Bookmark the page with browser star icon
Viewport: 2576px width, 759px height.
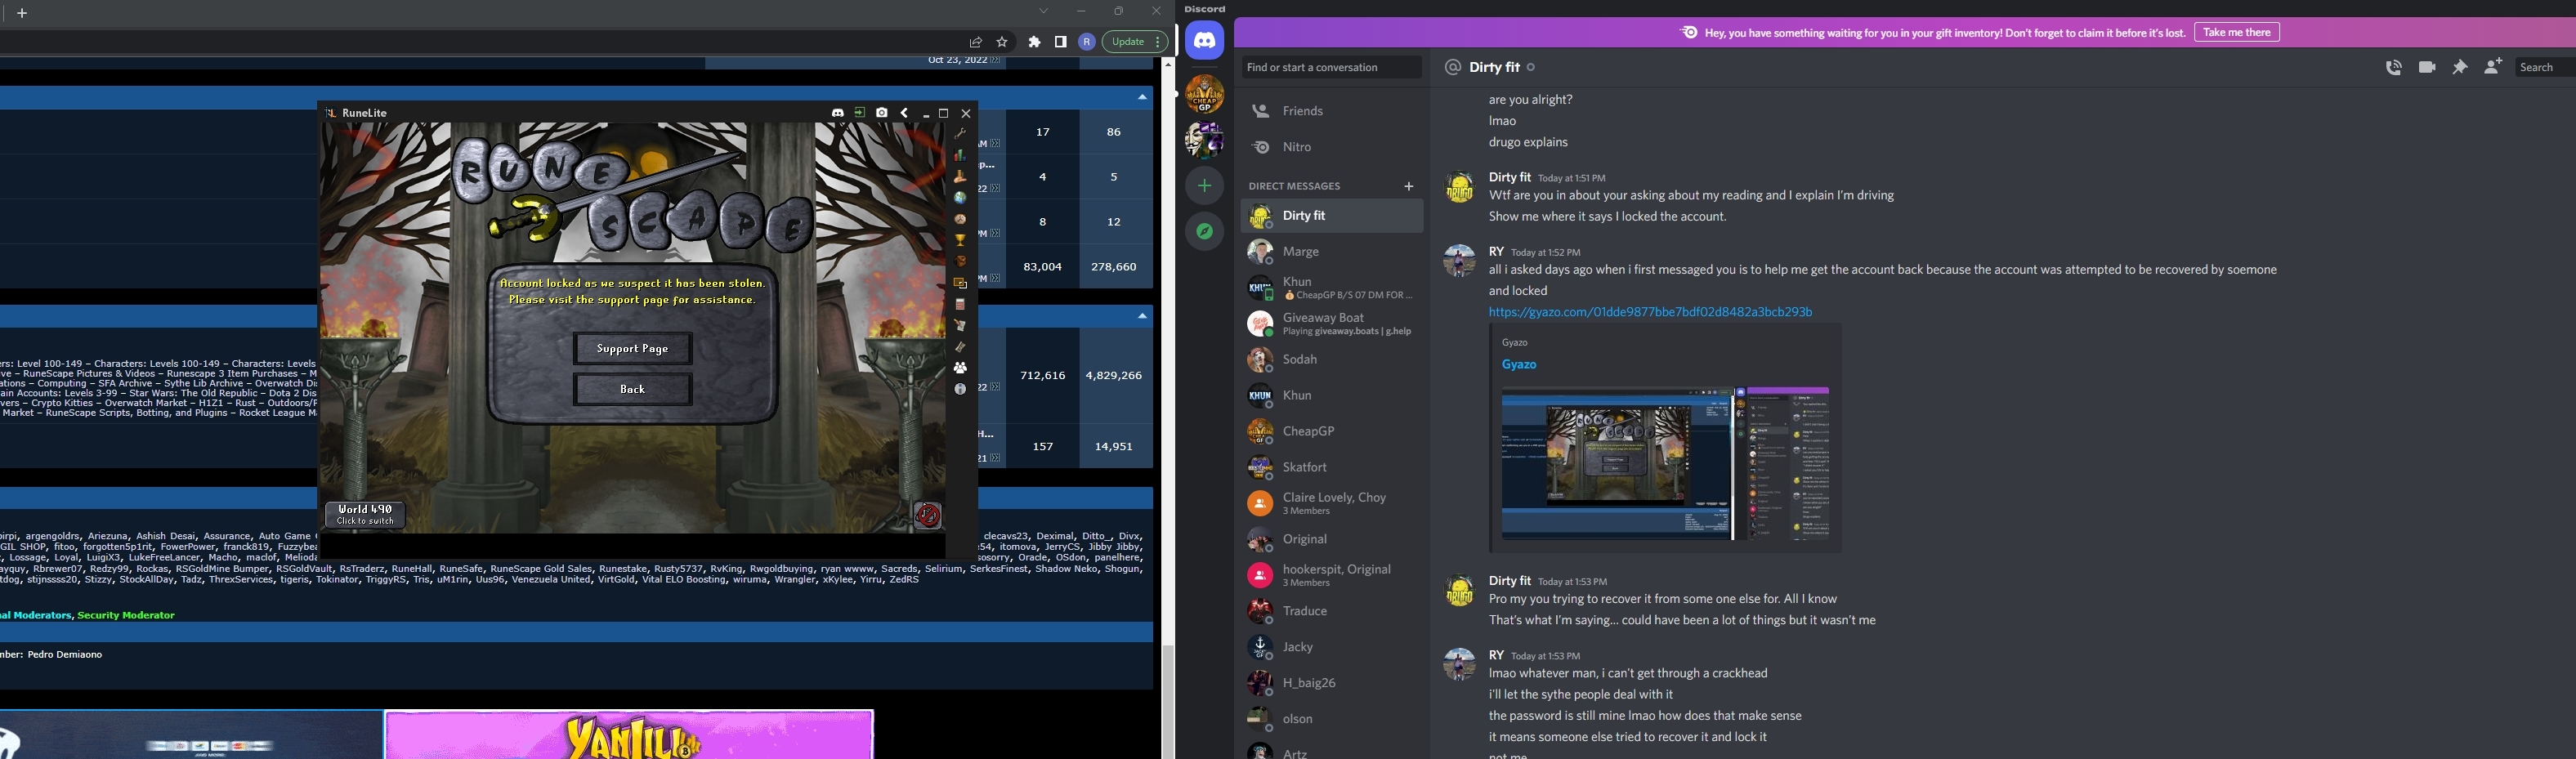[1002, 42]
